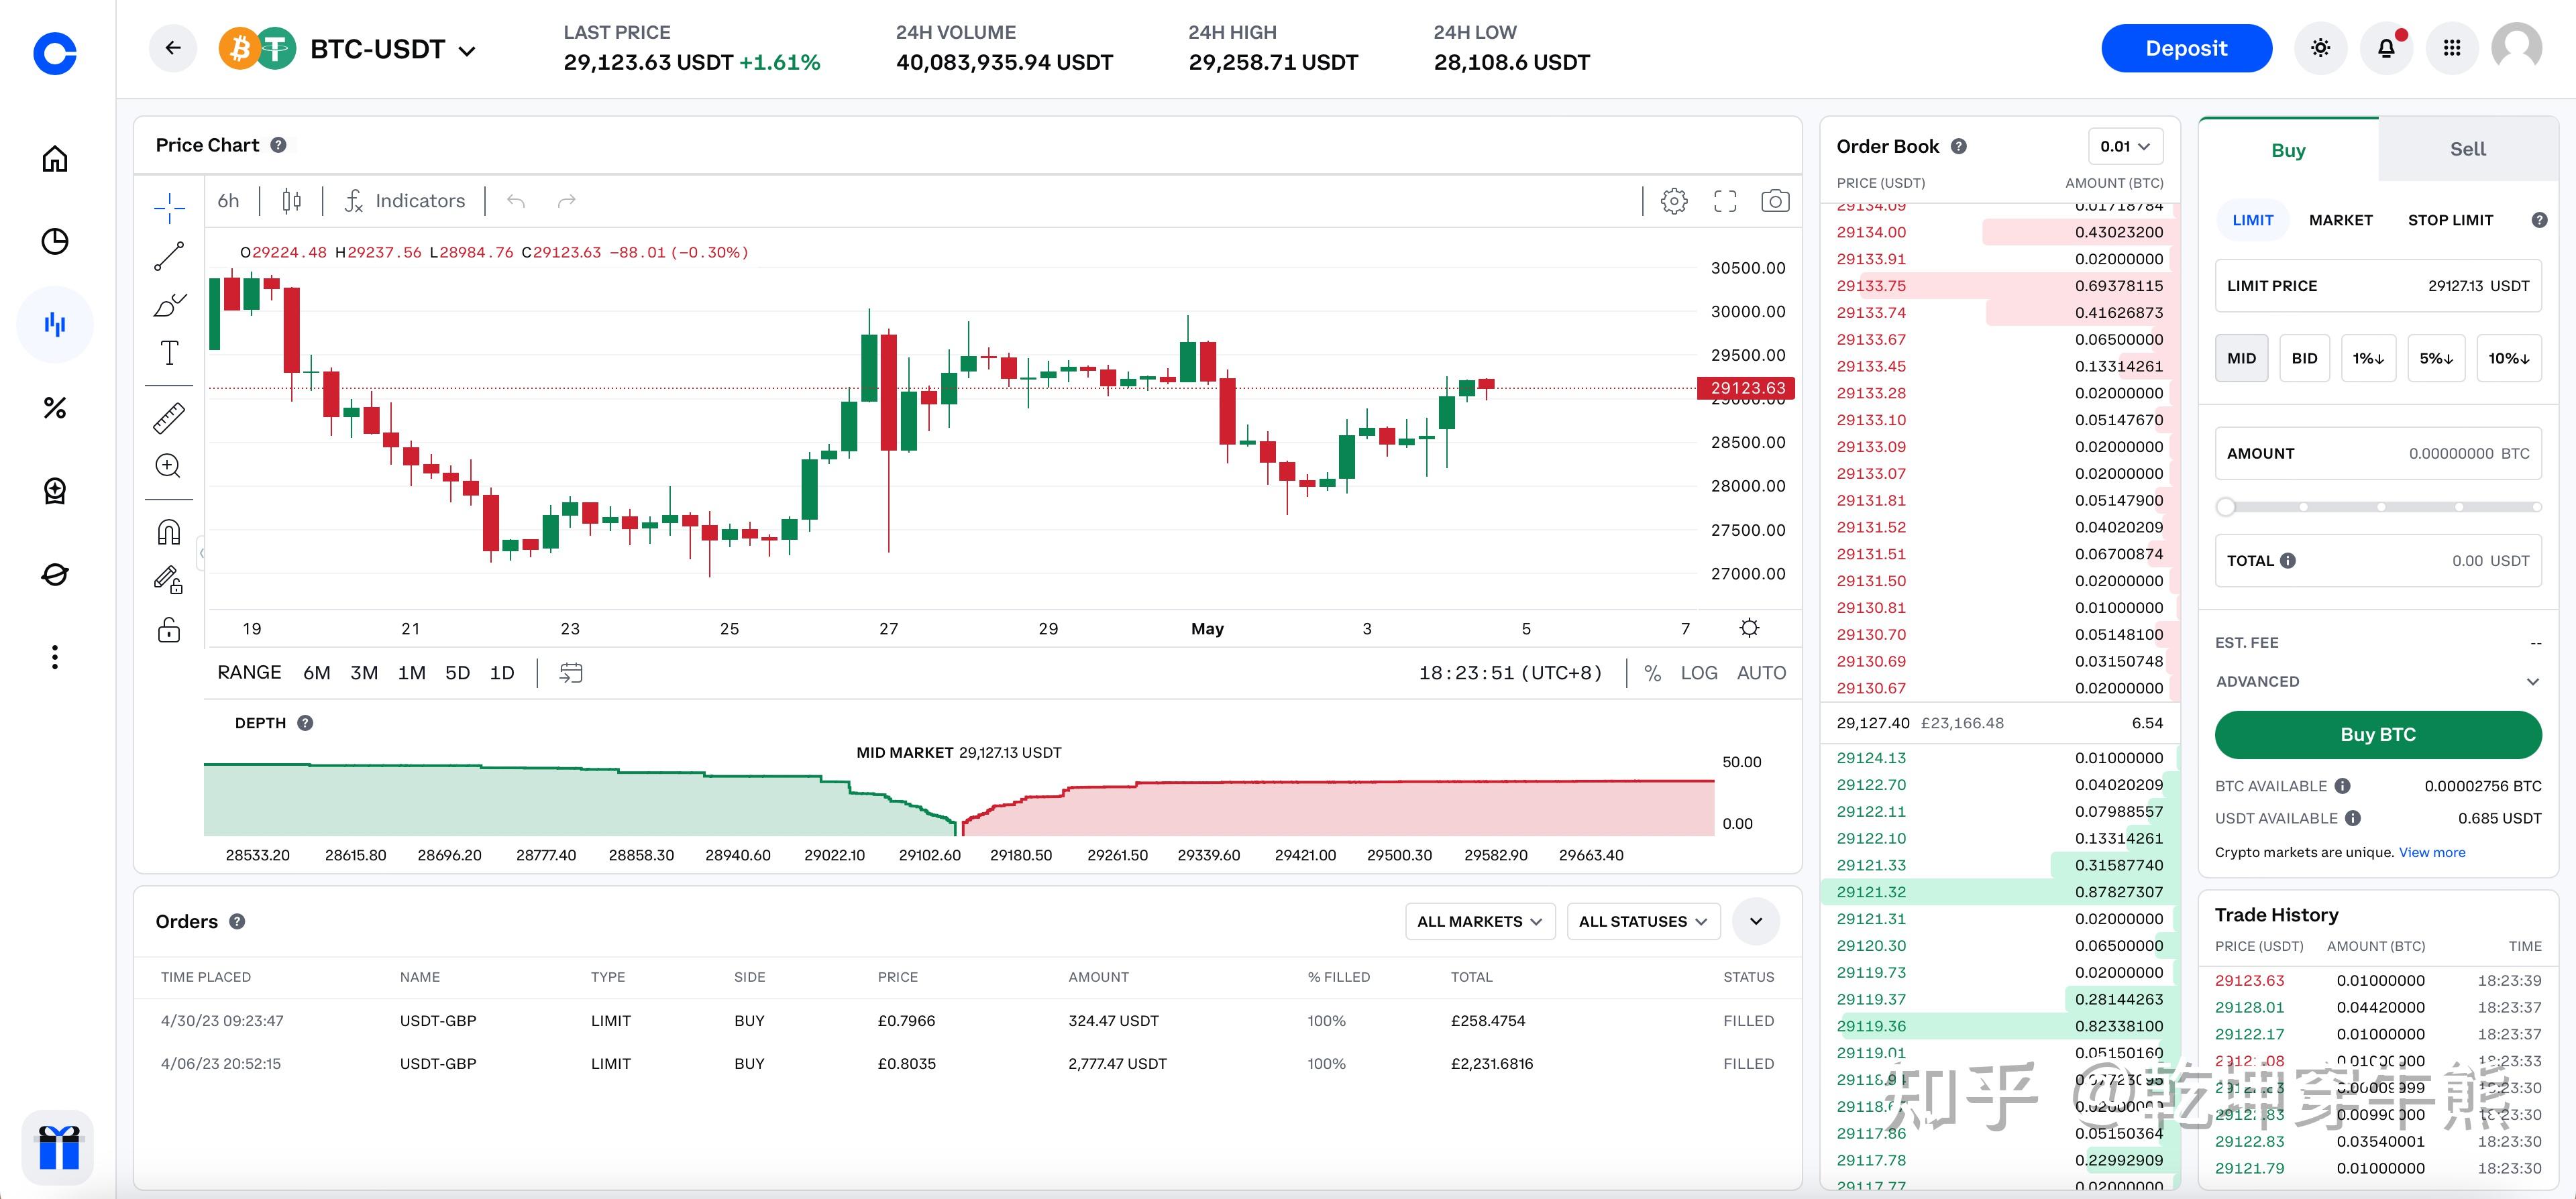
Task: Click the fullscreen expand chart icon
Action: [1723, 201]
